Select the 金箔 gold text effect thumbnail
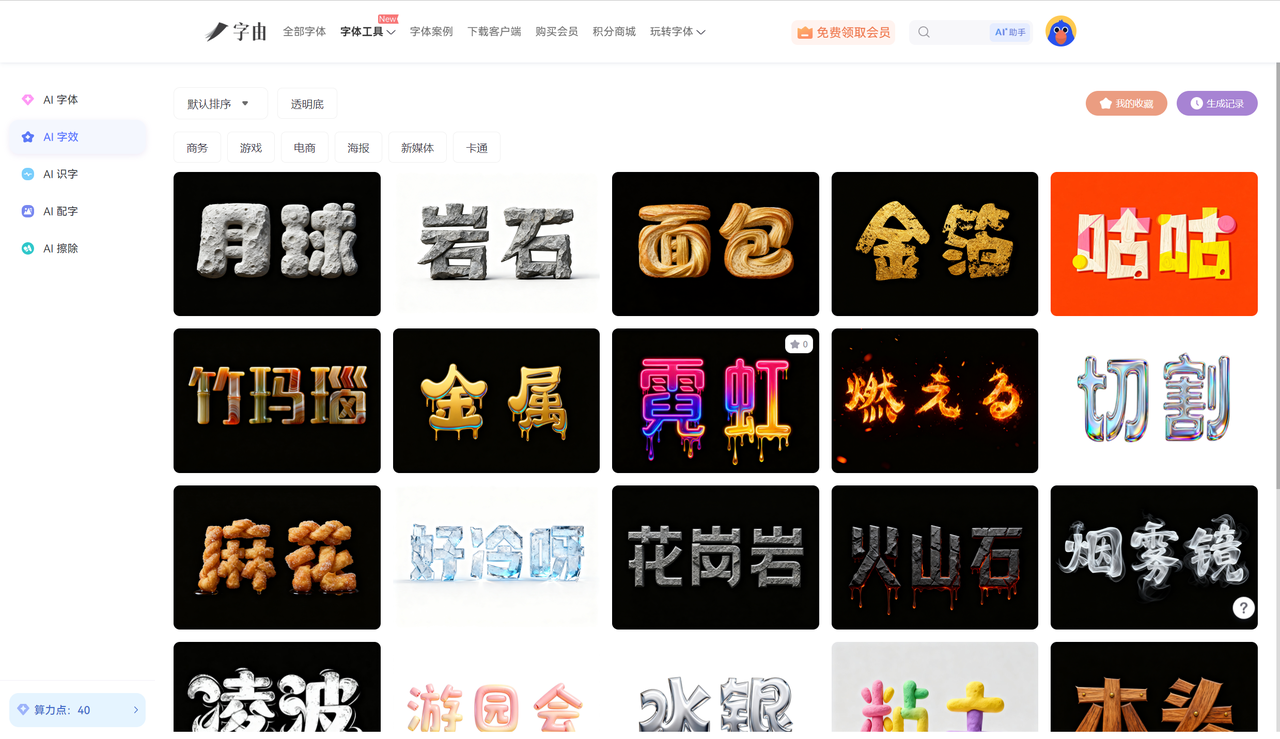 coord(934,244)
